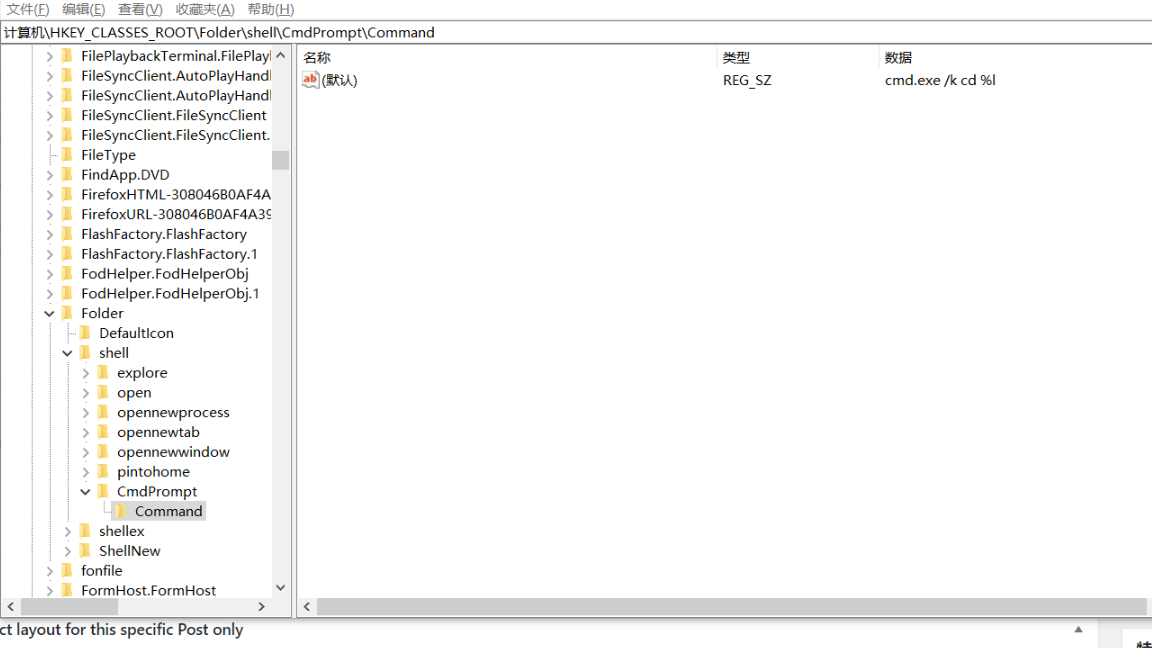This screenshot has height=648, width=1152.
Task: Click the folder icon beside pintohome
Action: pyautogui.click(x=103, y=471)
